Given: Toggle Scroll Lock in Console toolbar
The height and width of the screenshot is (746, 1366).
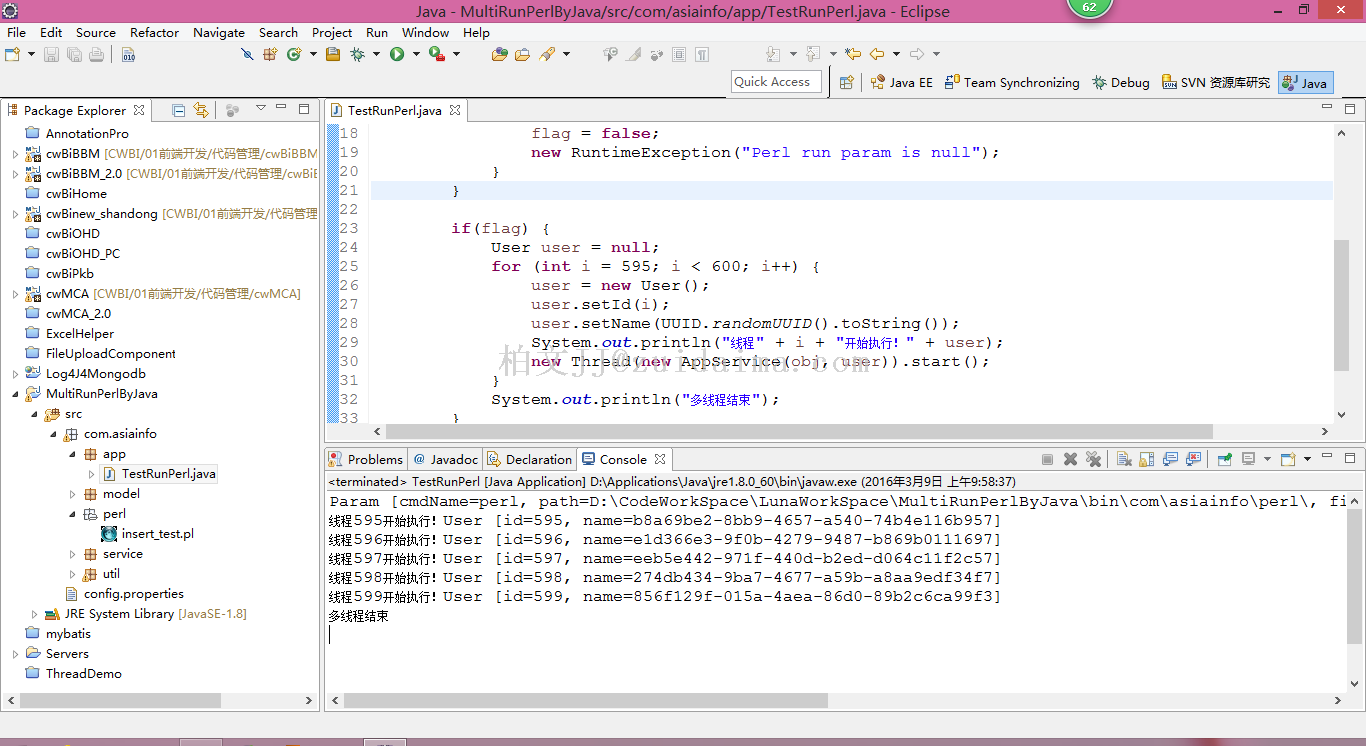Looking at the screenshot, I should click(x=1146, y=459).
